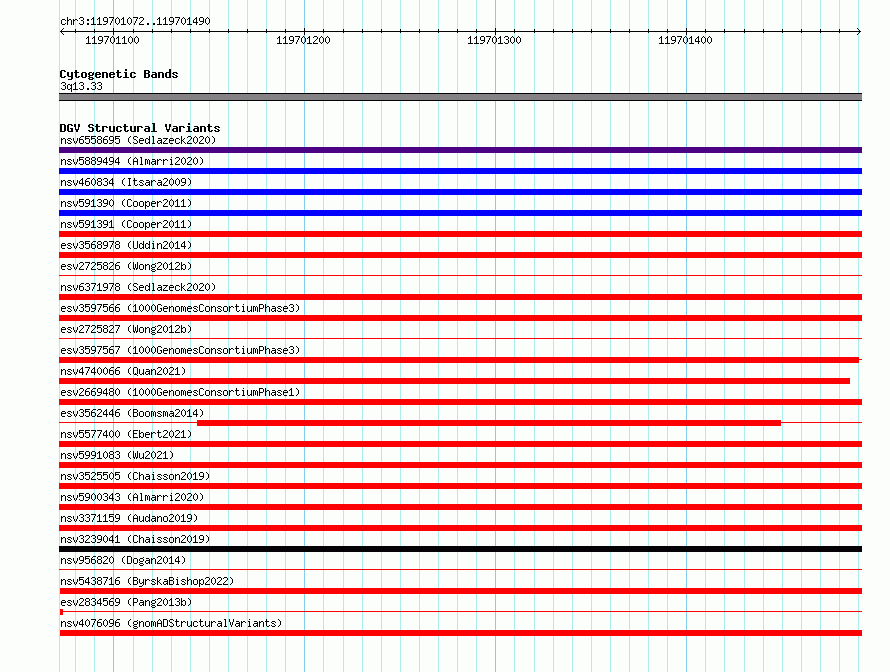Click the nsv591391 (Cooper2011) label
The height and width of the screenshot is (672, 890).
pyautogui.click(x=126, y=224)
